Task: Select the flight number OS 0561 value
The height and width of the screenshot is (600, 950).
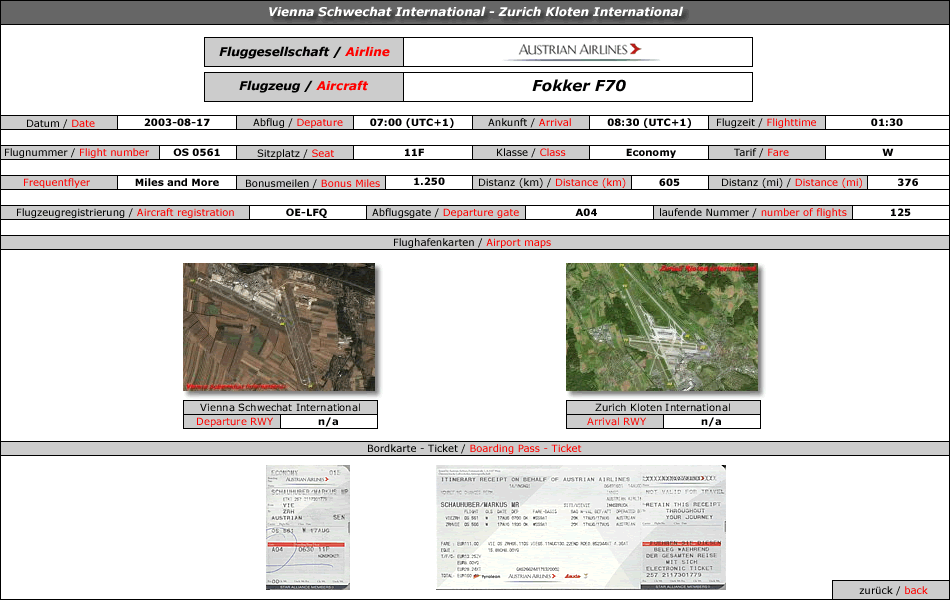Action: (196, 153)
